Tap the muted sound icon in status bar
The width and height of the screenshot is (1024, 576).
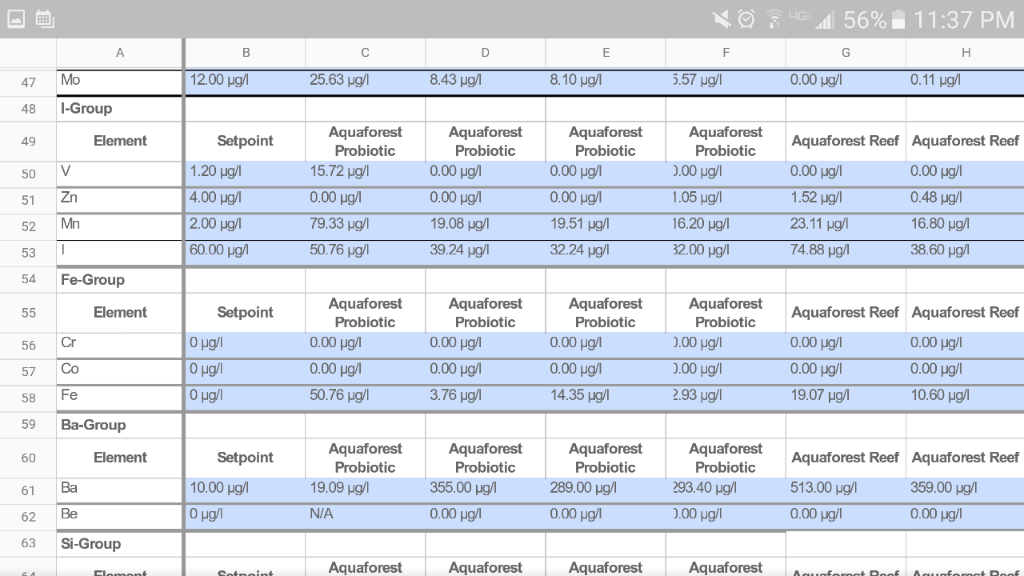(722, 20)
